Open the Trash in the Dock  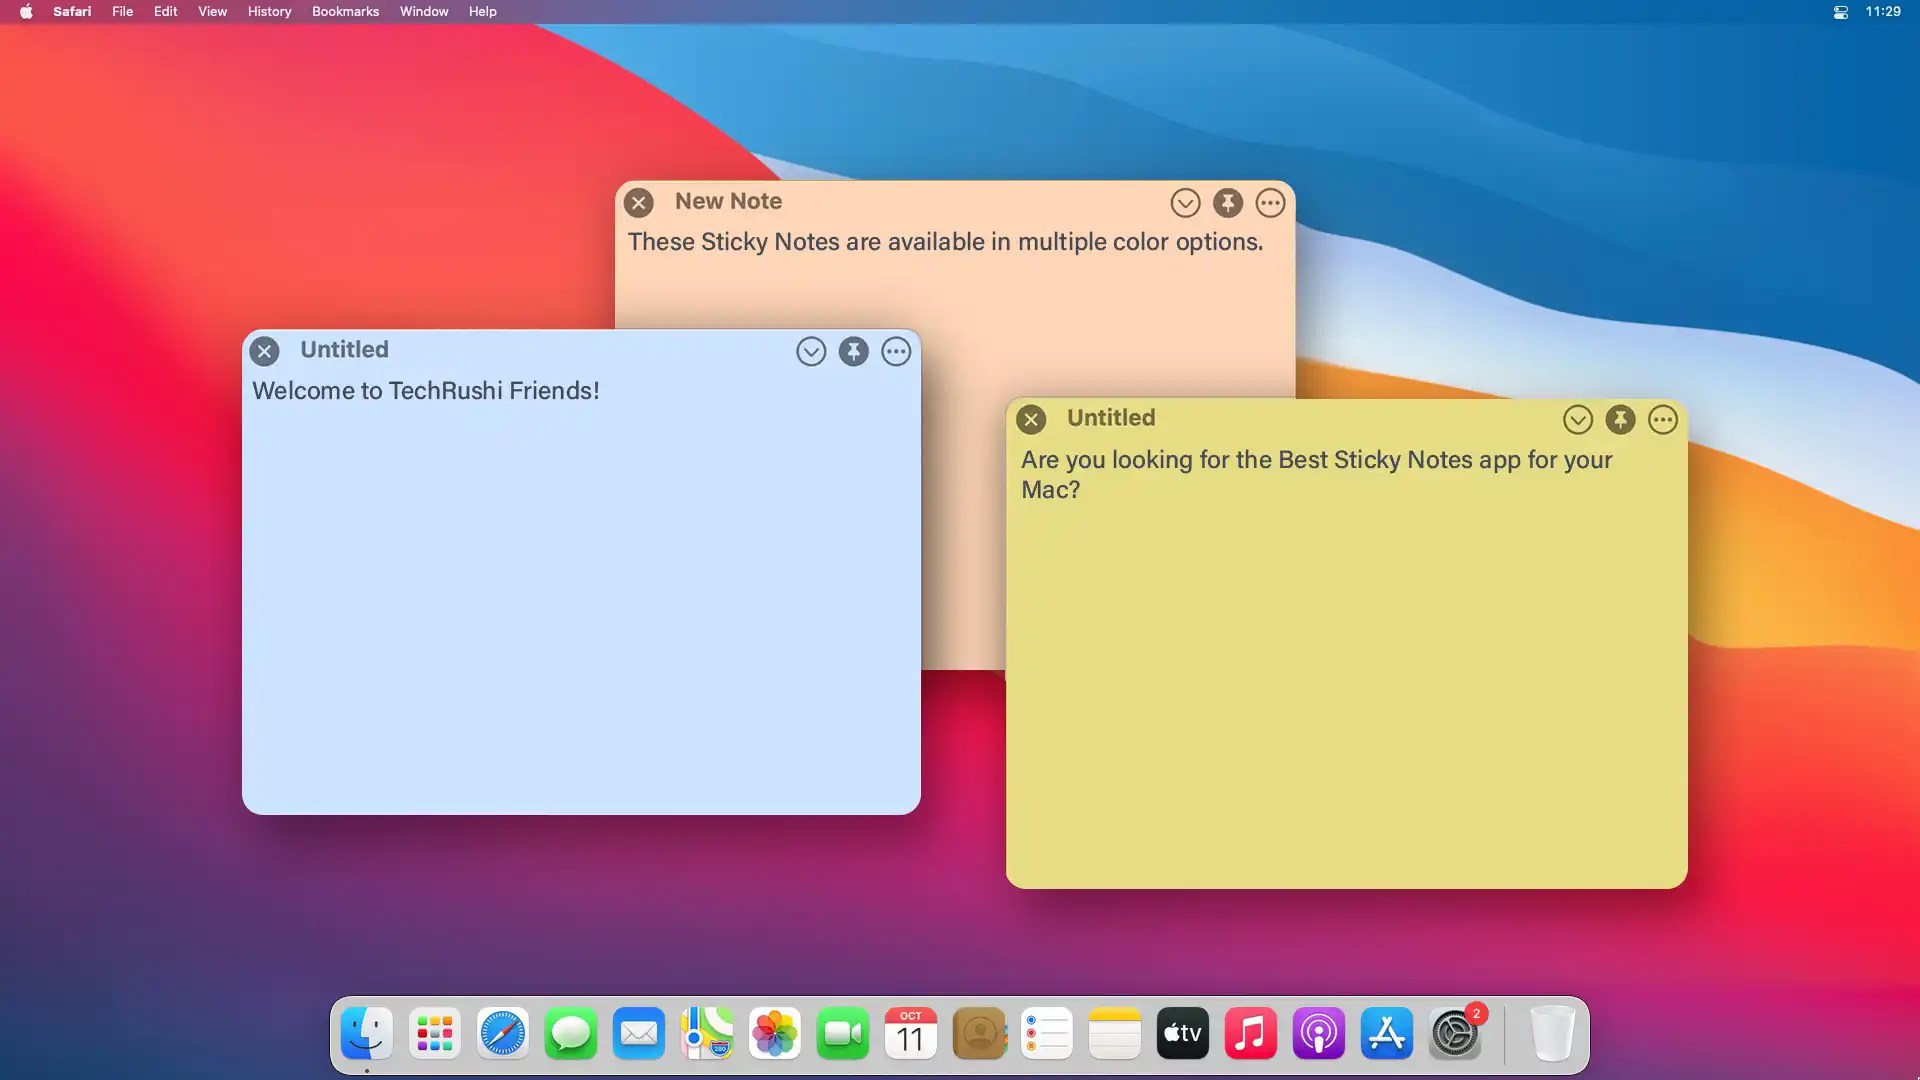pos(1551,1033)
